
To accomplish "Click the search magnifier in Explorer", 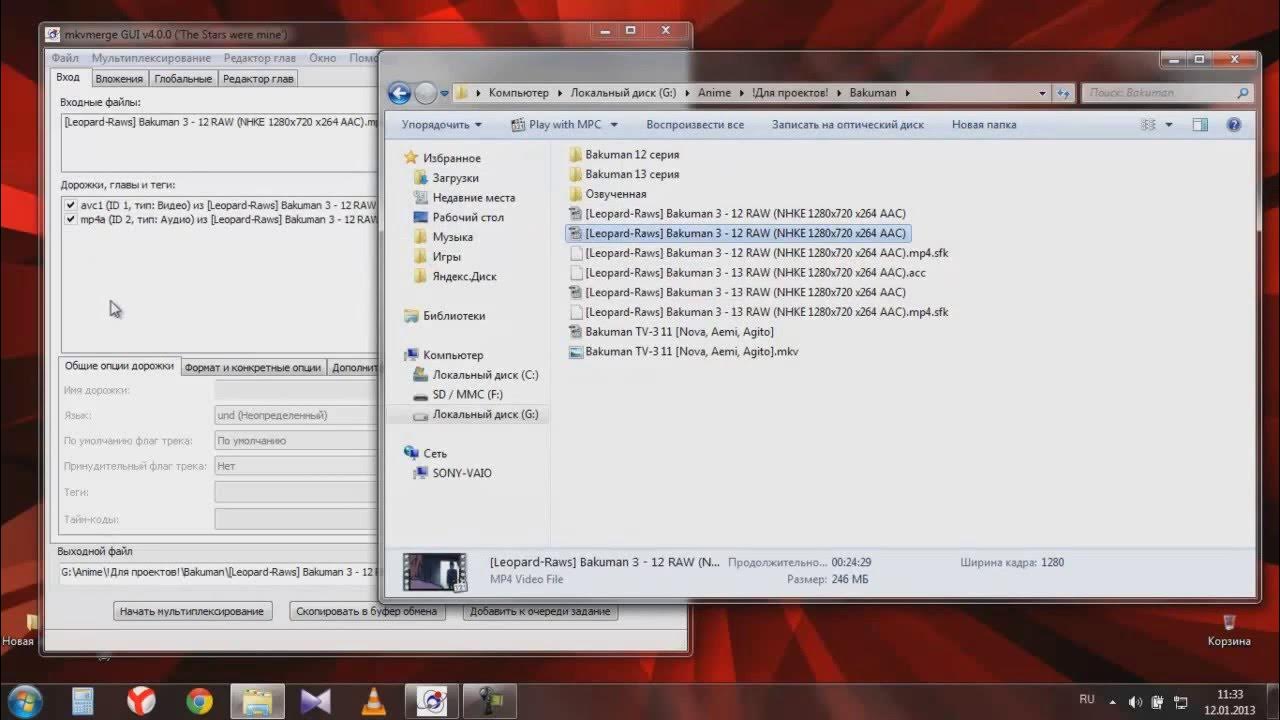I will 1243,93.
